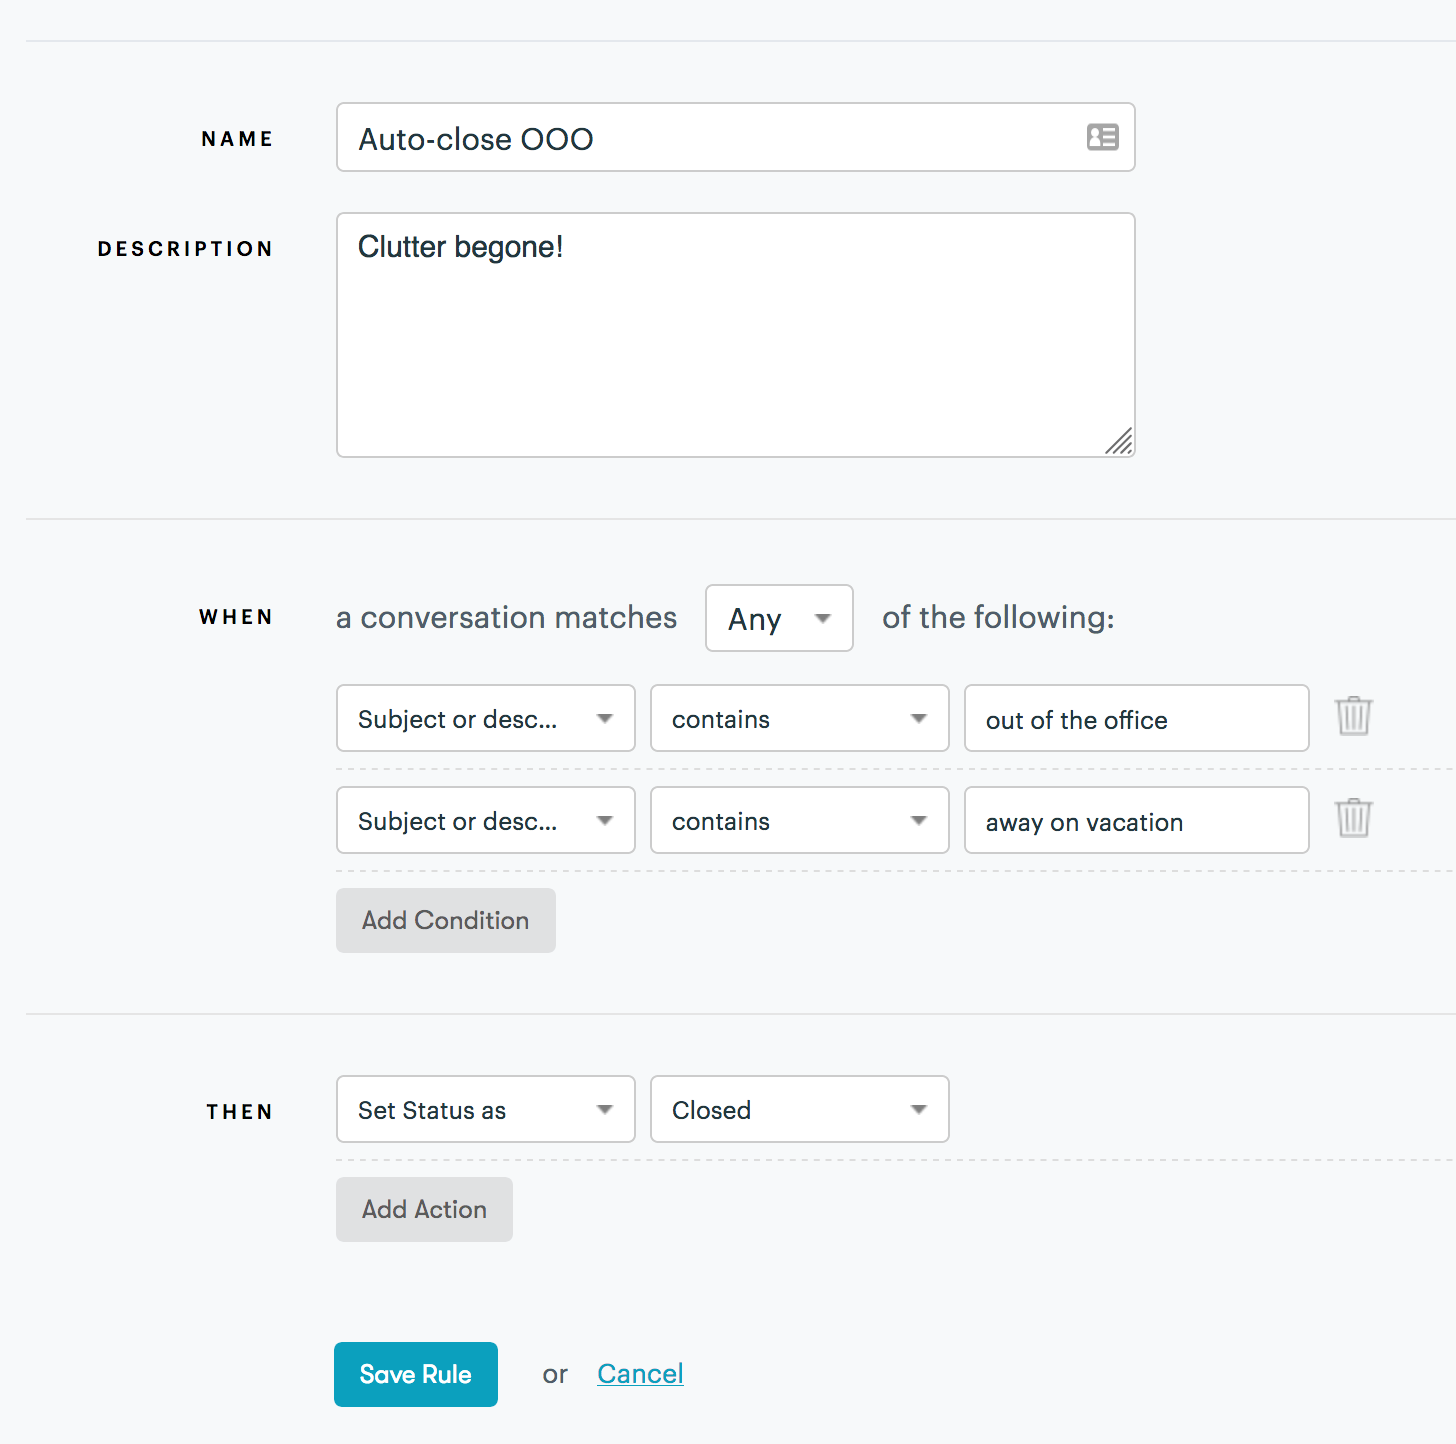Image resolution: width=1456 pixels, height=1444 pixels.
Task: Grab the description box resize handle
Action: pos(1120,441)
